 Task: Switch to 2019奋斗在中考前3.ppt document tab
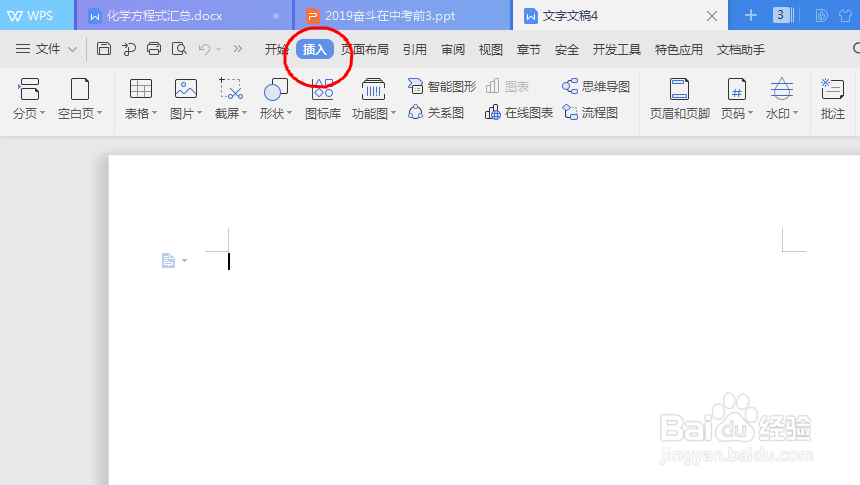tap(403, 15)
